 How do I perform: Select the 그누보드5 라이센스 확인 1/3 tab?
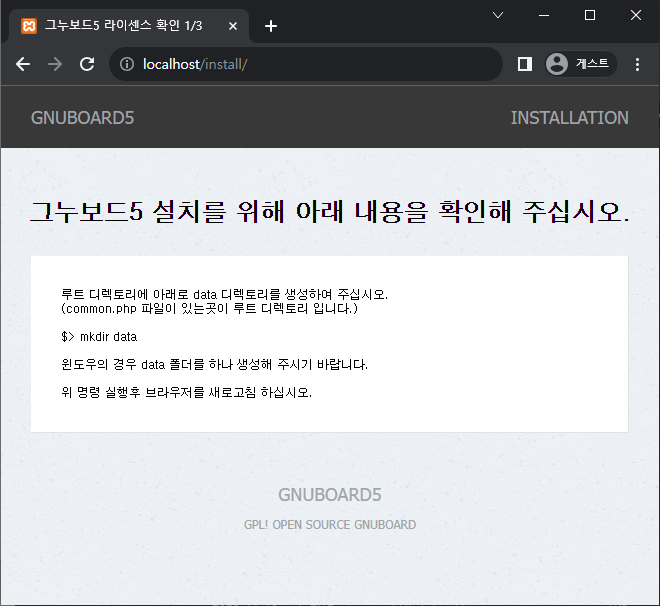pyautogui.click(x=129, y=26)
